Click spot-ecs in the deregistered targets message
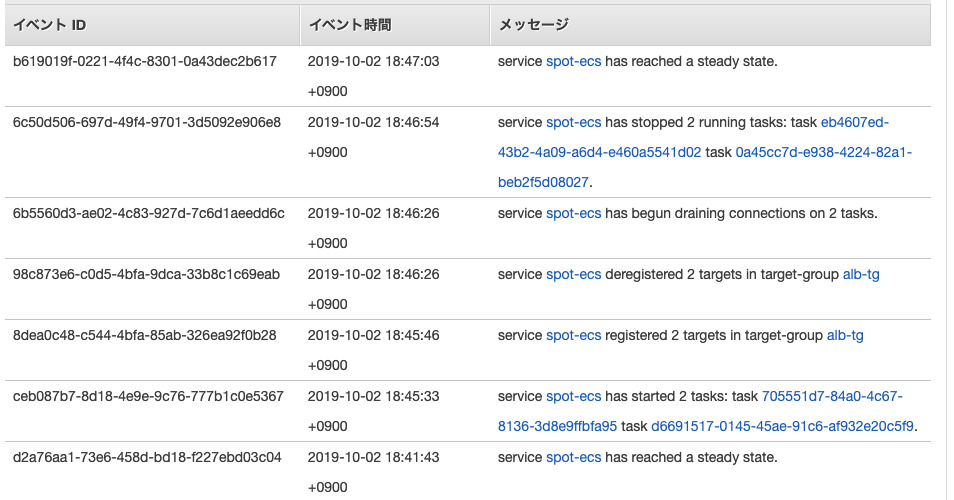Image resolution: width=954 pixels, height=500 pixels. click(x=573, y=274)
